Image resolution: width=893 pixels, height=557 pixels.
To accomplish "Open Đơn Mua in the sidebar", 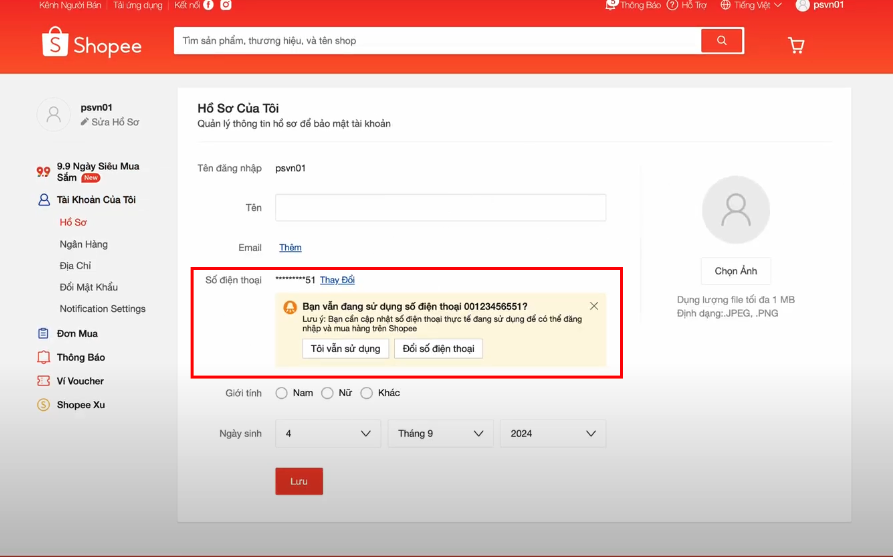I will point(77,334).
